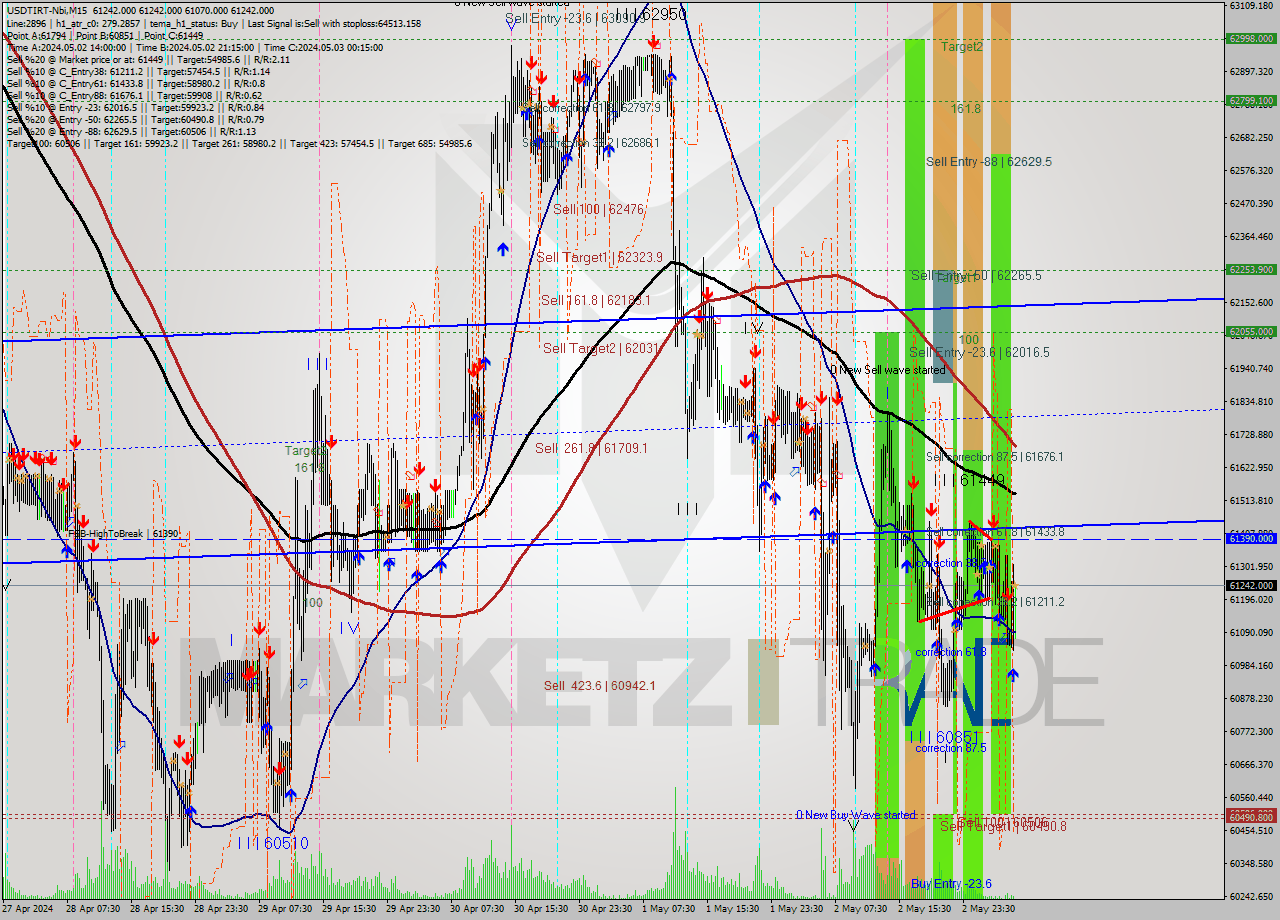The image size is (1280, 920).
Task: Select the 'Sell Target1 | 62323.9' label
Action: (x=599, y=257)
